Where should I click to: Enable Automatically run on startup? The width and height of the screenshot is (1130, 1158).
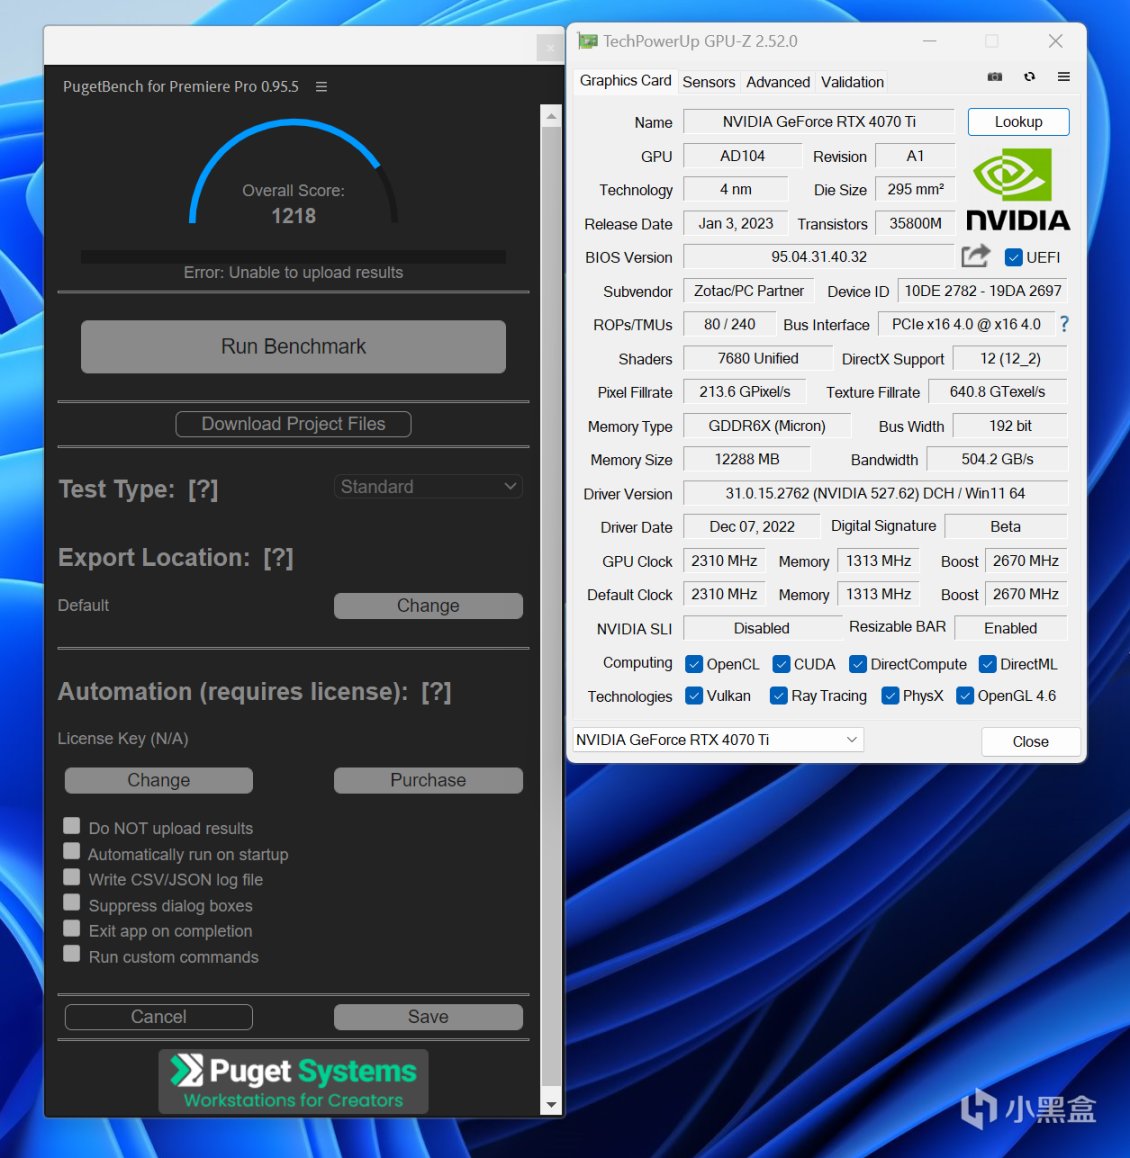tap(72, 852)
